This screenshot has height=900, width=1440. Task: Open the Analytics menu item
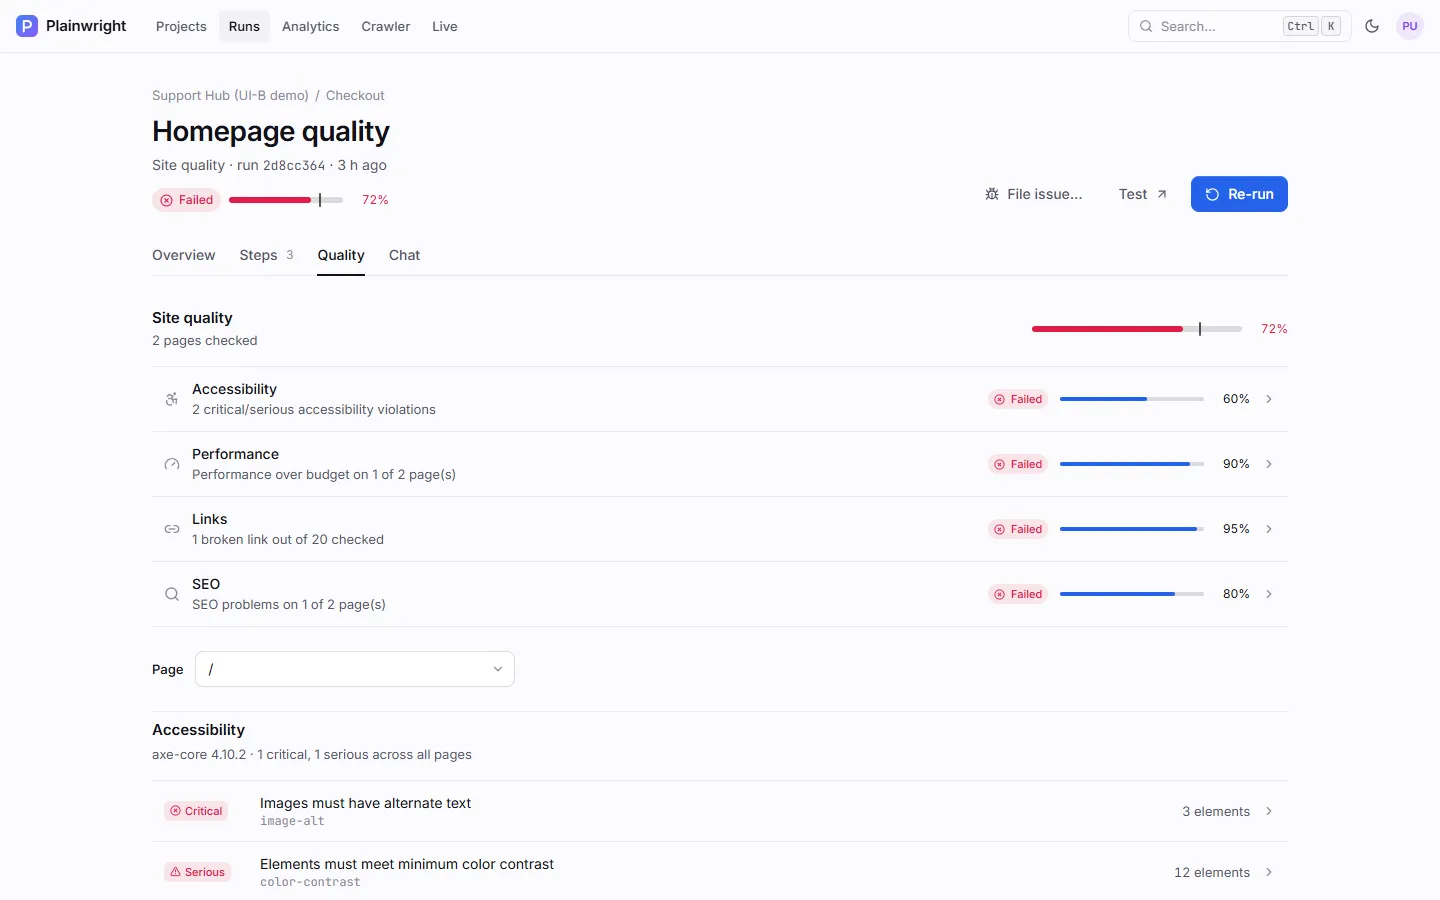tap(310, 26)
